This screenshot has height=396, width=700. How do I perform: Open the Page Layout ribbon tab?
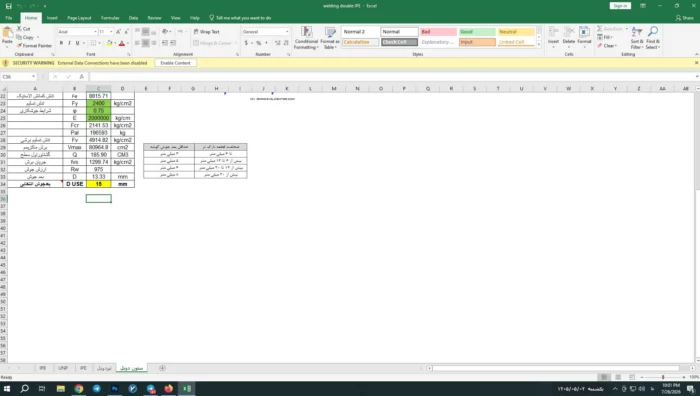79,18
